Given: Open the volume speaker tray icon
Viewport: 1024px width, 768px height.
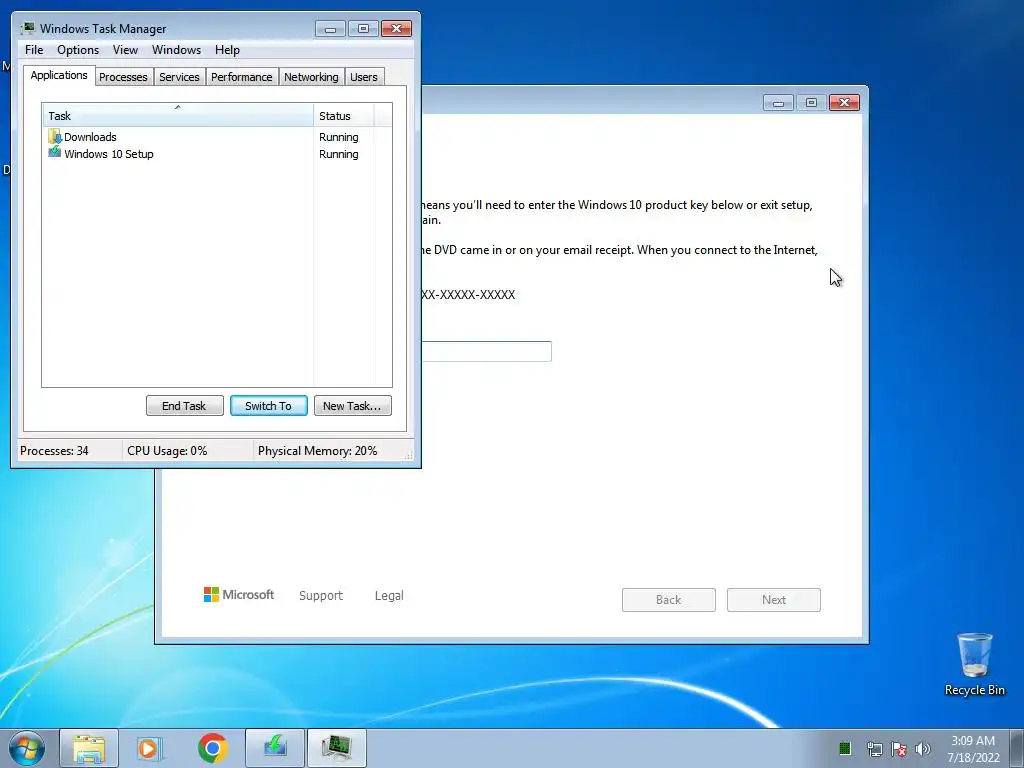Looking at the screenshot, I should 923,749.
